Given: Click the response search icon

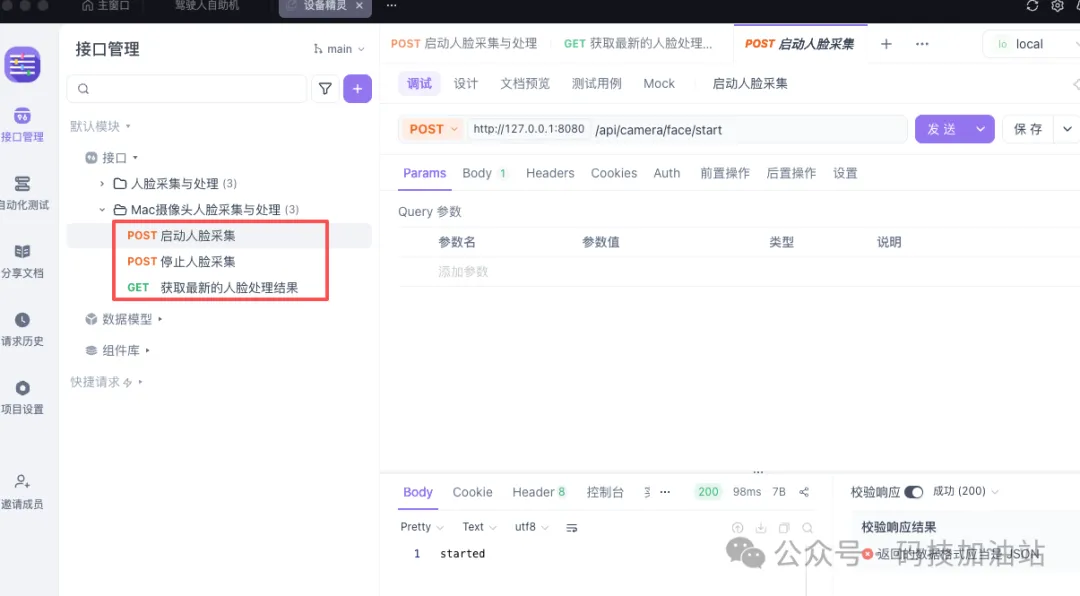Looking at the screenshot, I should (807, 528).
